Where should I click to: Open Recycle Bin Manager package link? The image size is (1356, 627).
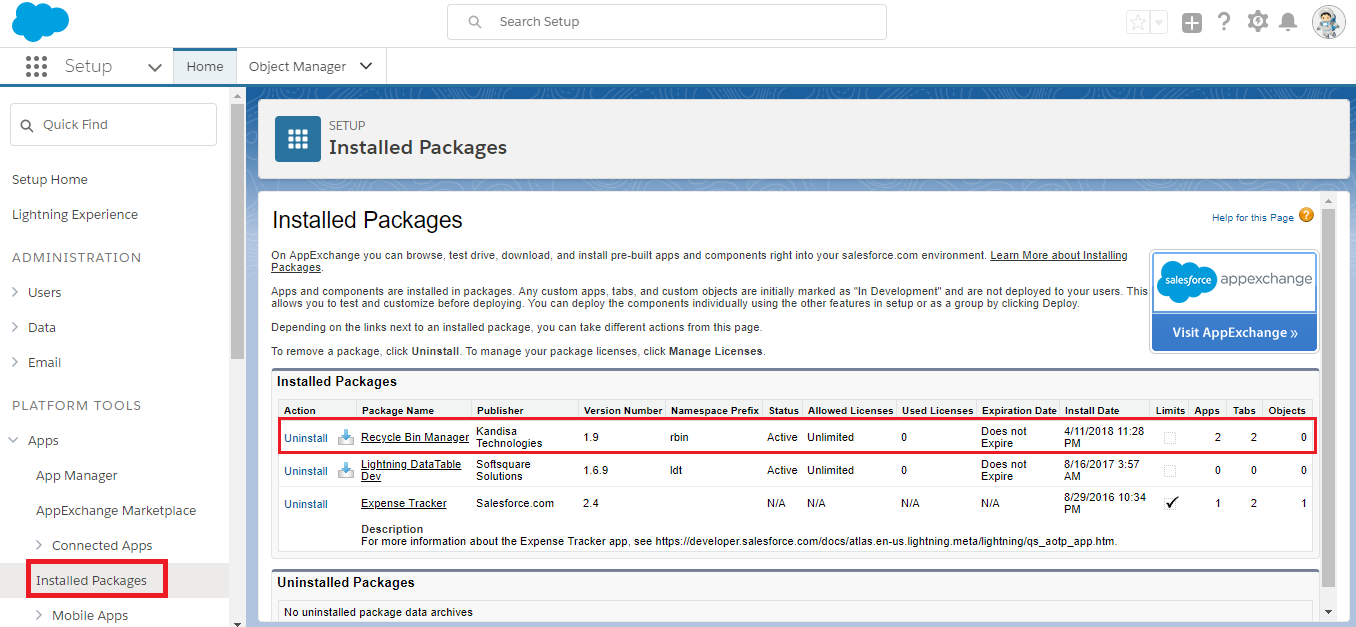click(415, 437)
